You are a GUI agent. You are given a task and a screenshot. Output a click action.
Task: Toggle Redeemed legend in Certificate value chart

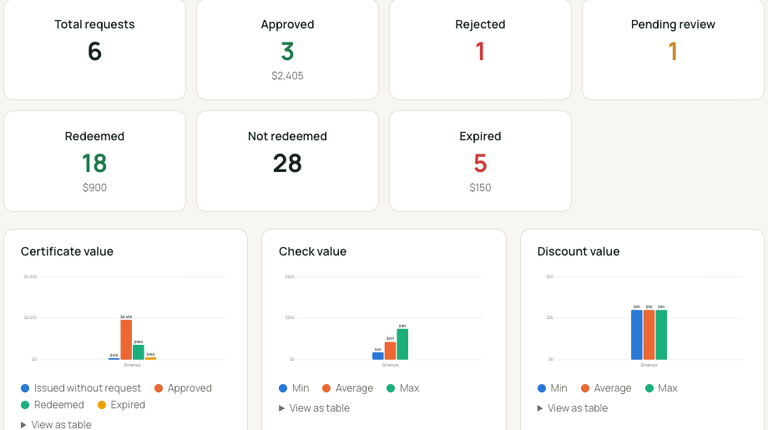coord(52,405)
